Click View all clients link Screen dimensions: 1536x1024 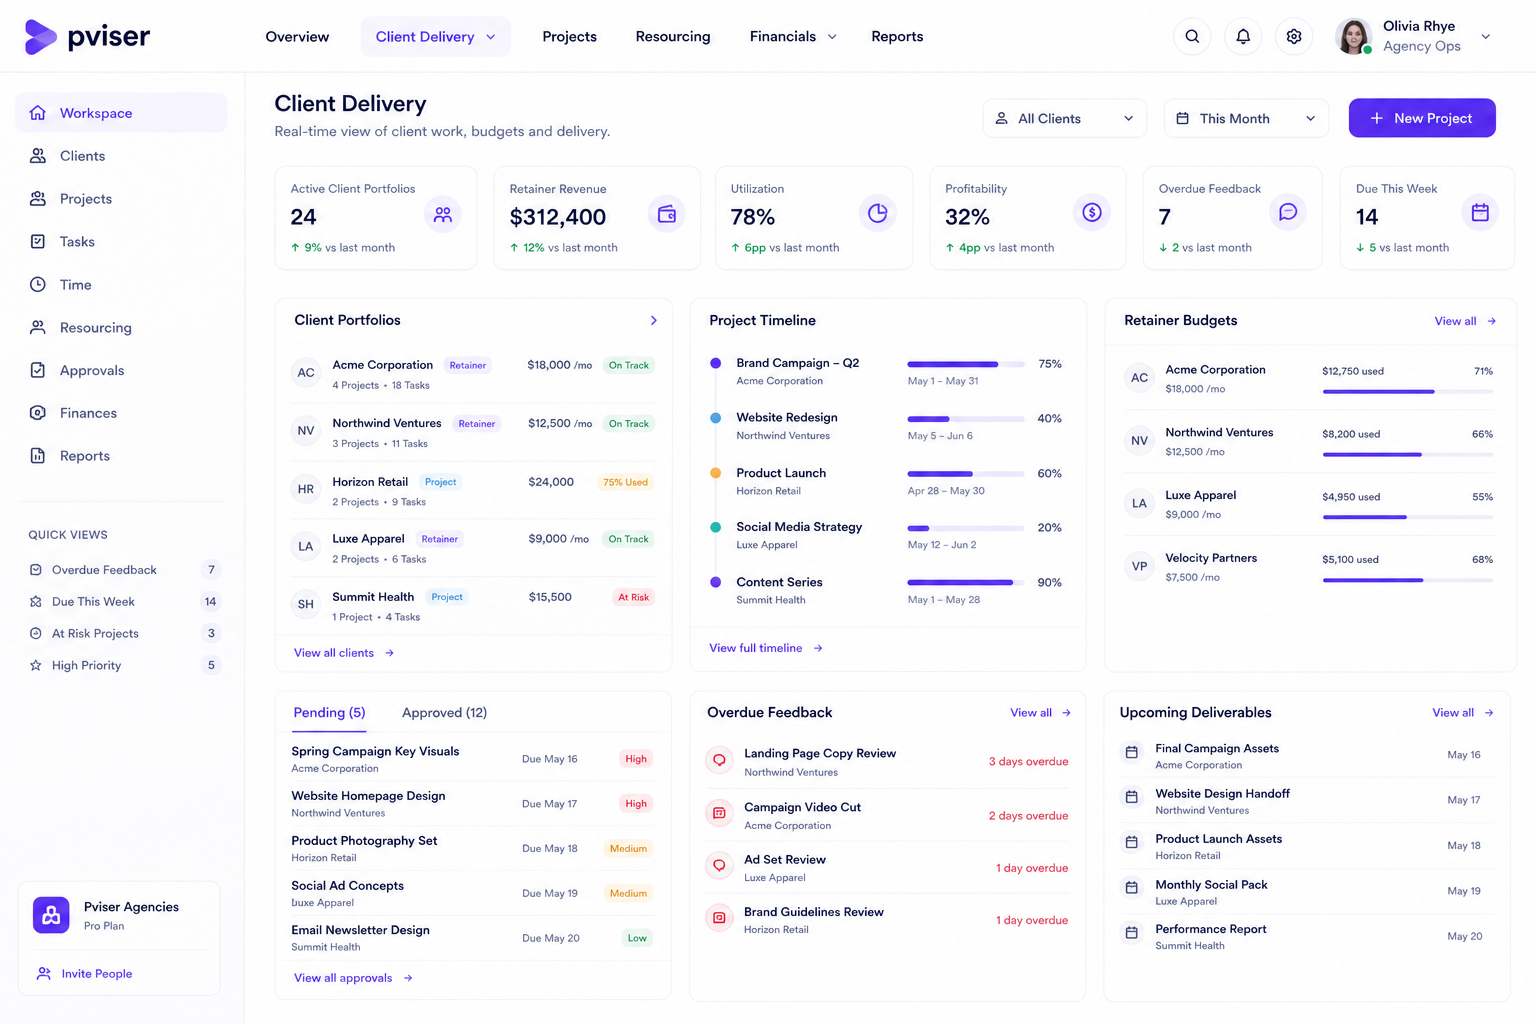[x=344, y=653]
